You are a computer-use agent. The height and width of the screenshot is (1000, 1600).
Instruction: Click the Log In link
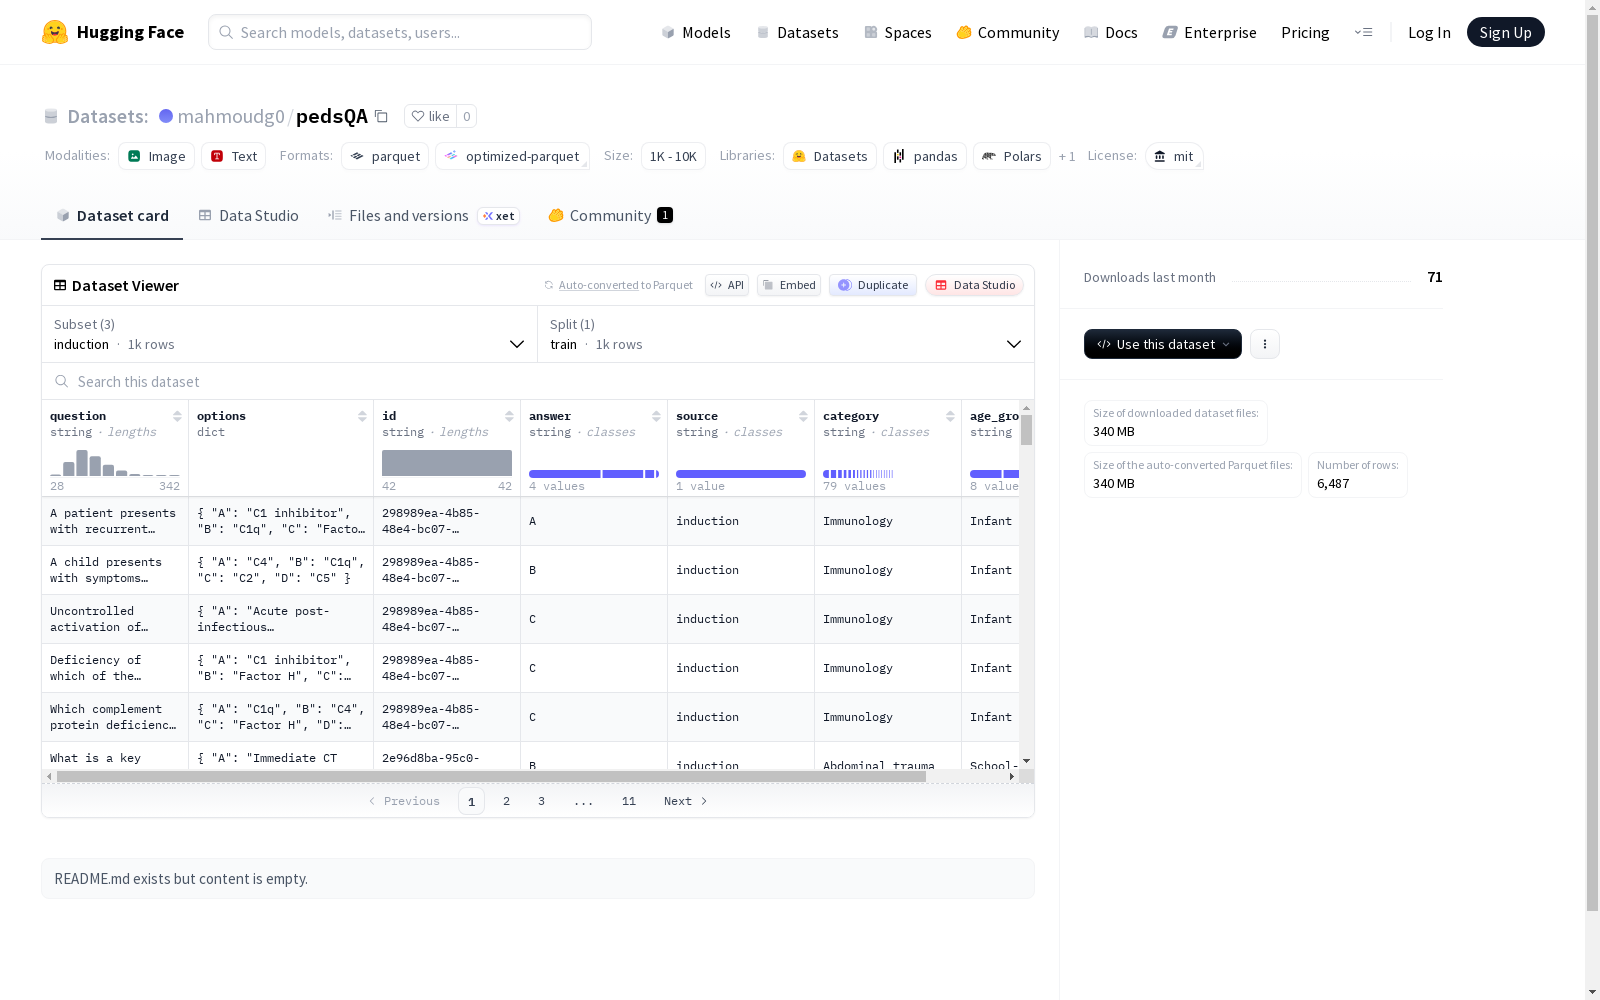[1429, 32]
